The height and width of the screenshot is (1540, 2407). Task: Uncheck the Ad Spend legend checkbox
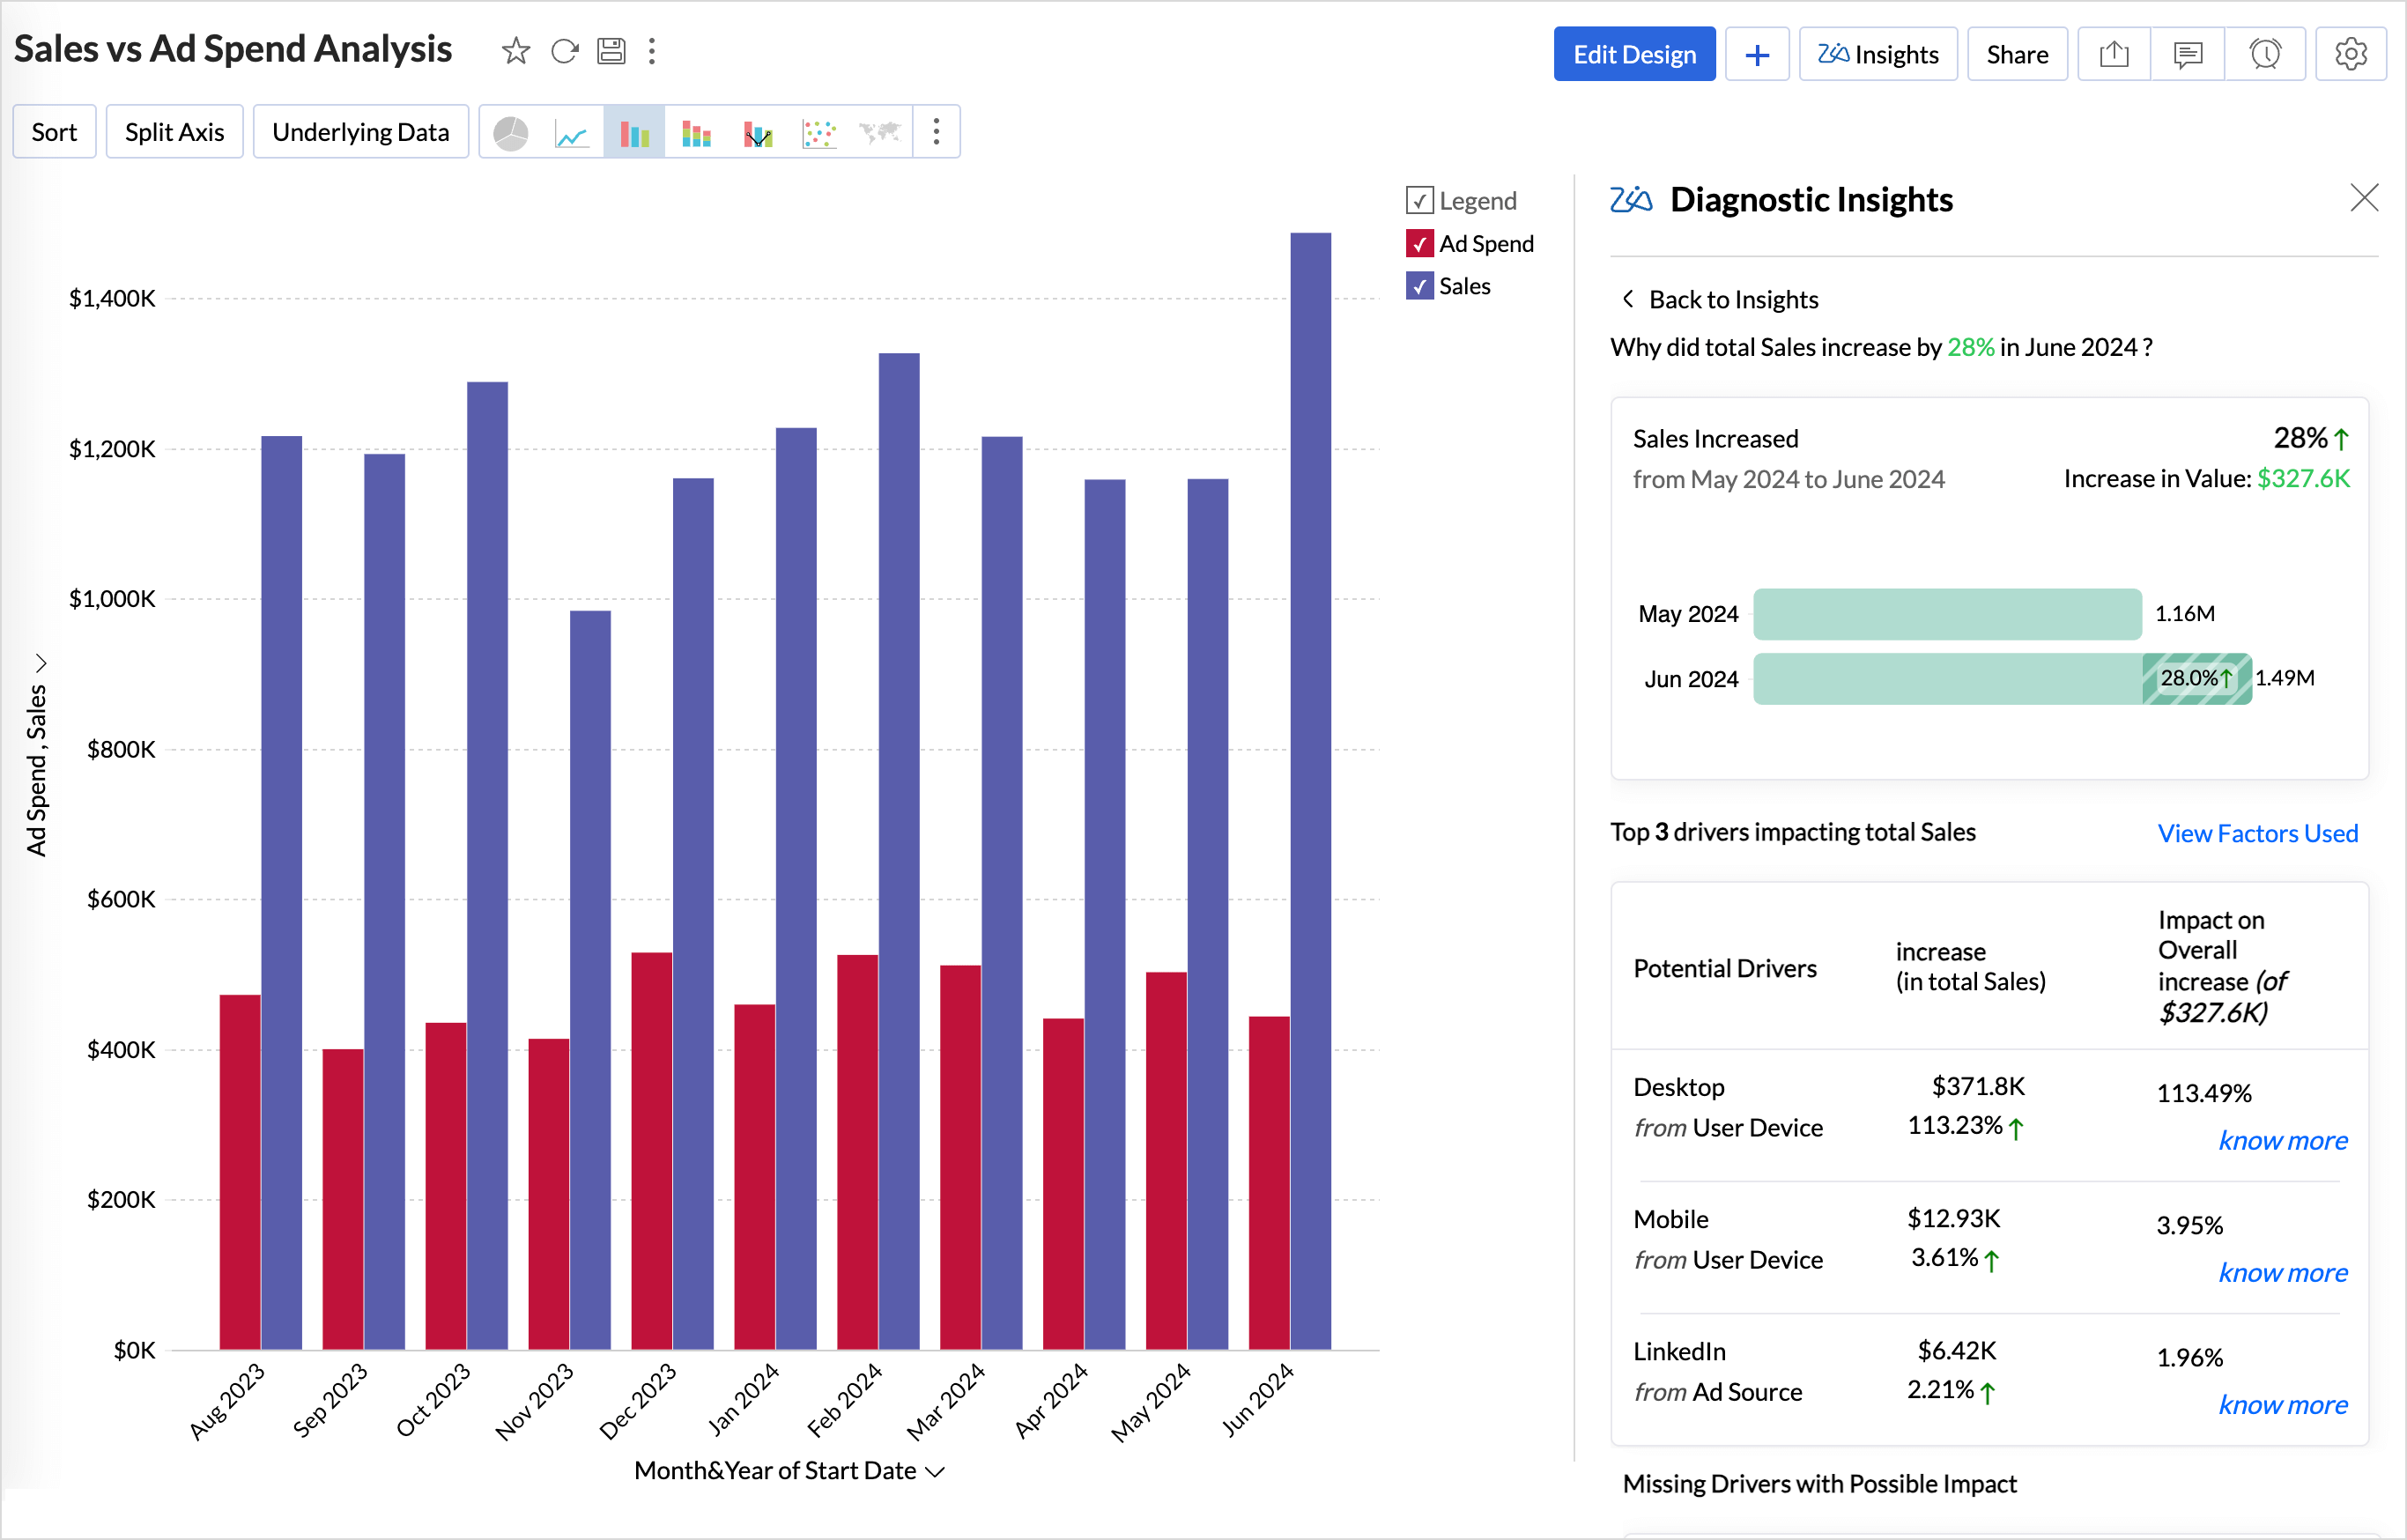tap(1419, 244)
